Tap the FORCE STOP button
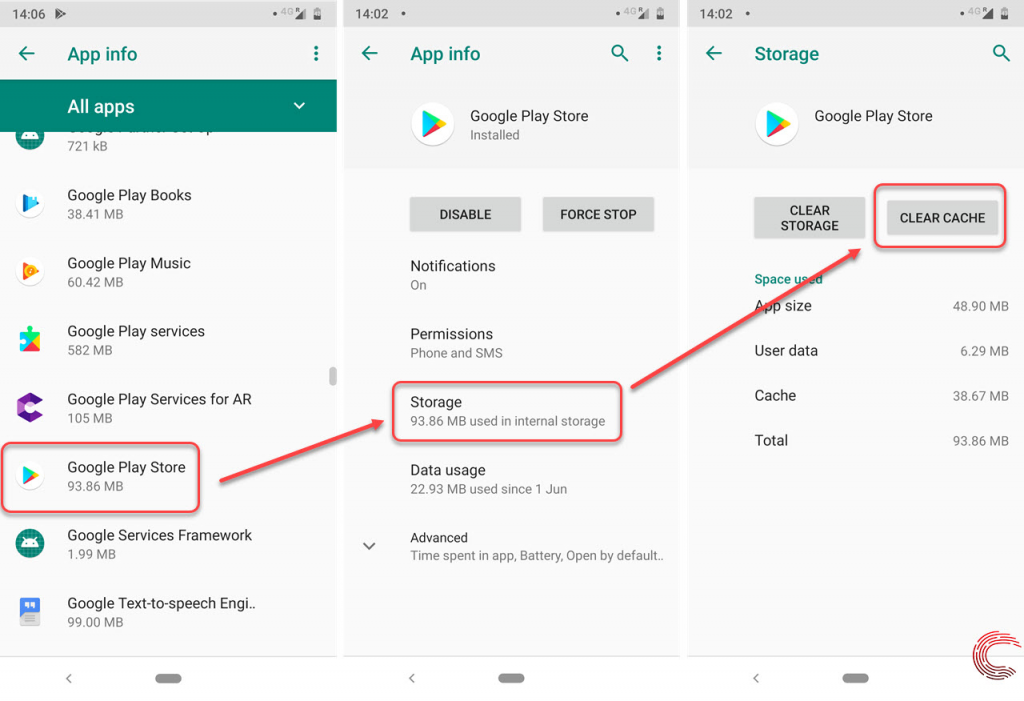The height and width of the screenshot is (701, 1024). point(598,214)
